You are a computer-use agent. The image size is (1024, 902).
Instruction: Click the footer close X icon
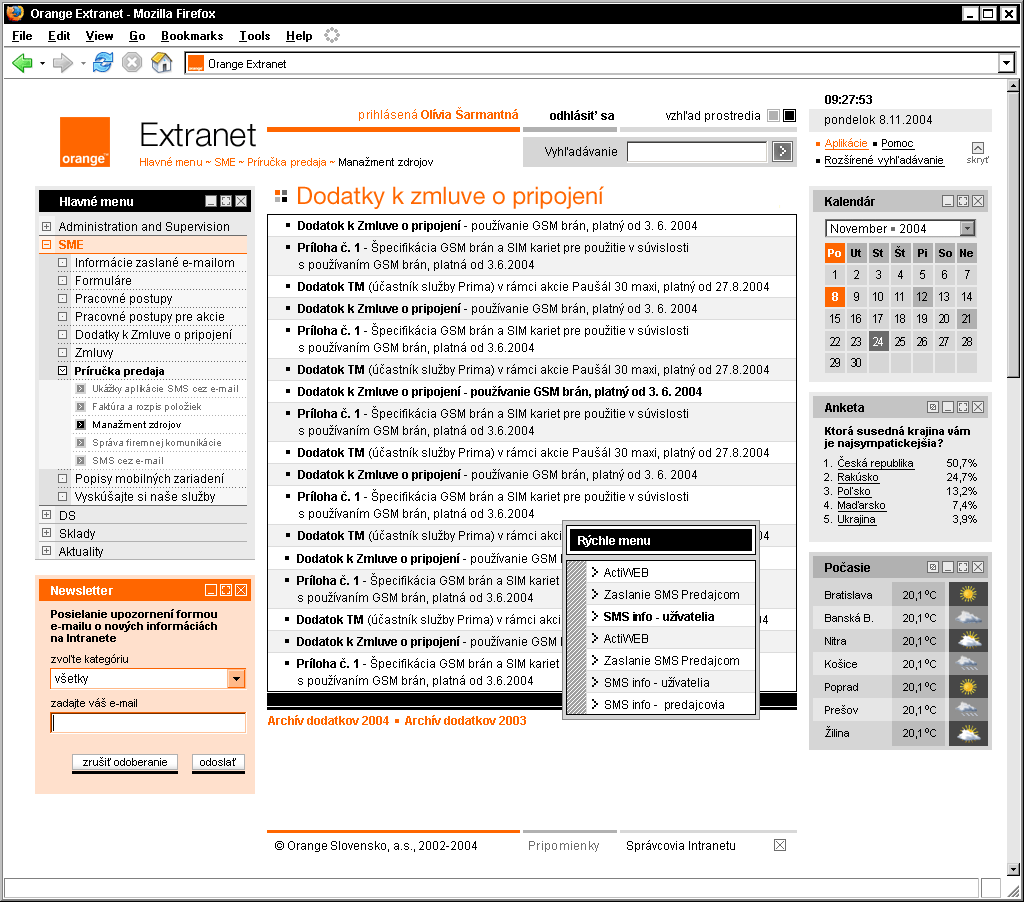pyautogui.click(x=780, y=845)
